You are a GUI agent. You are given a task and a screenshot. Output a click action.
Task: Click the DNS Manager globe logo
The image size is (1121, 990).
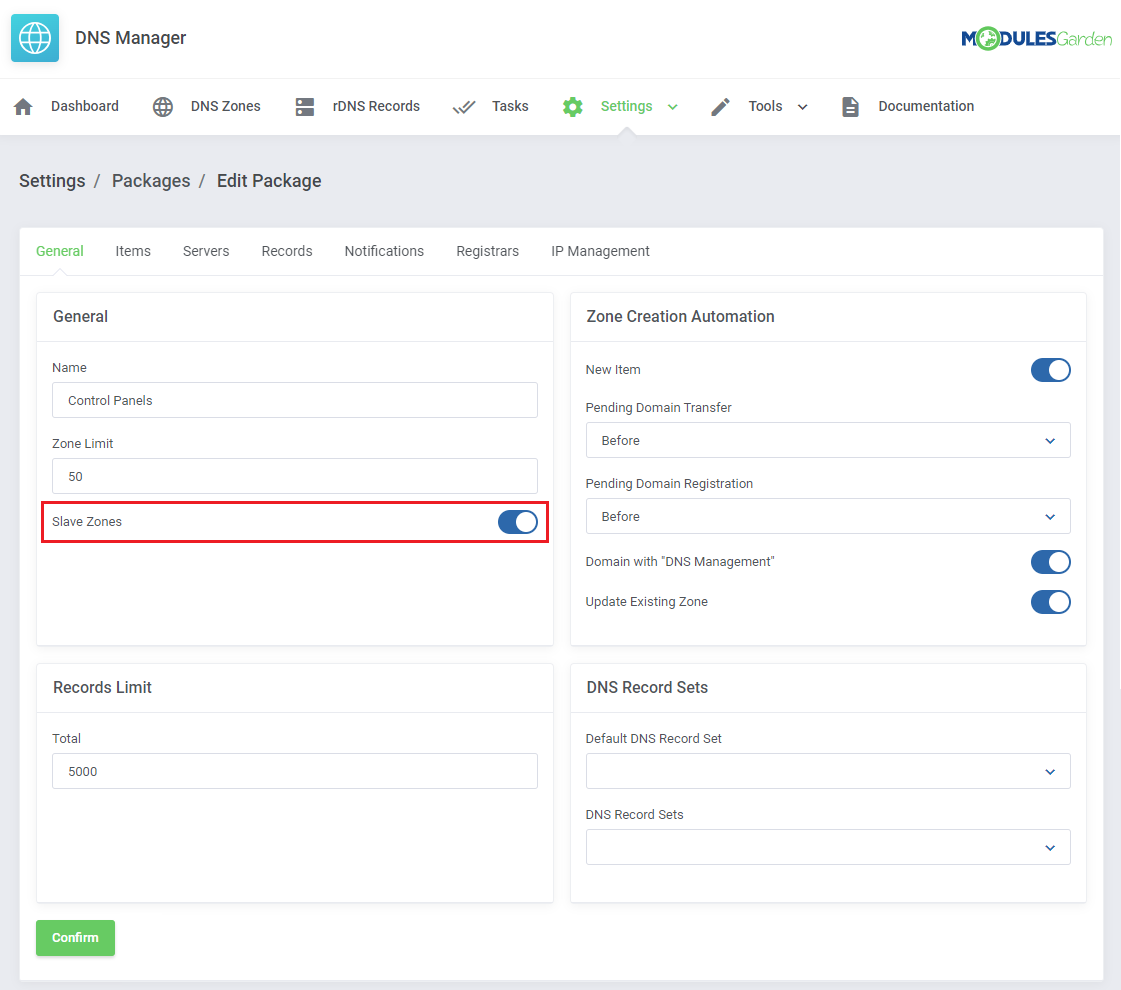point(35,38)
